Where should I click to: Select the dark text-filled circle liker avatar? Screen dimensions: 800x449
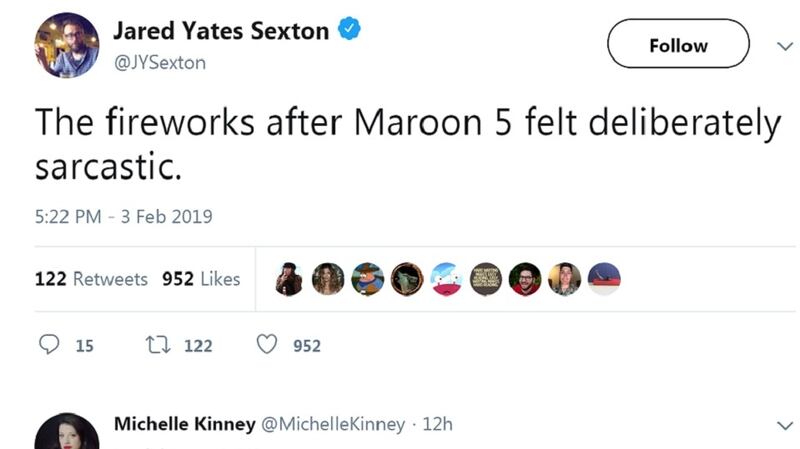(485, 279)
